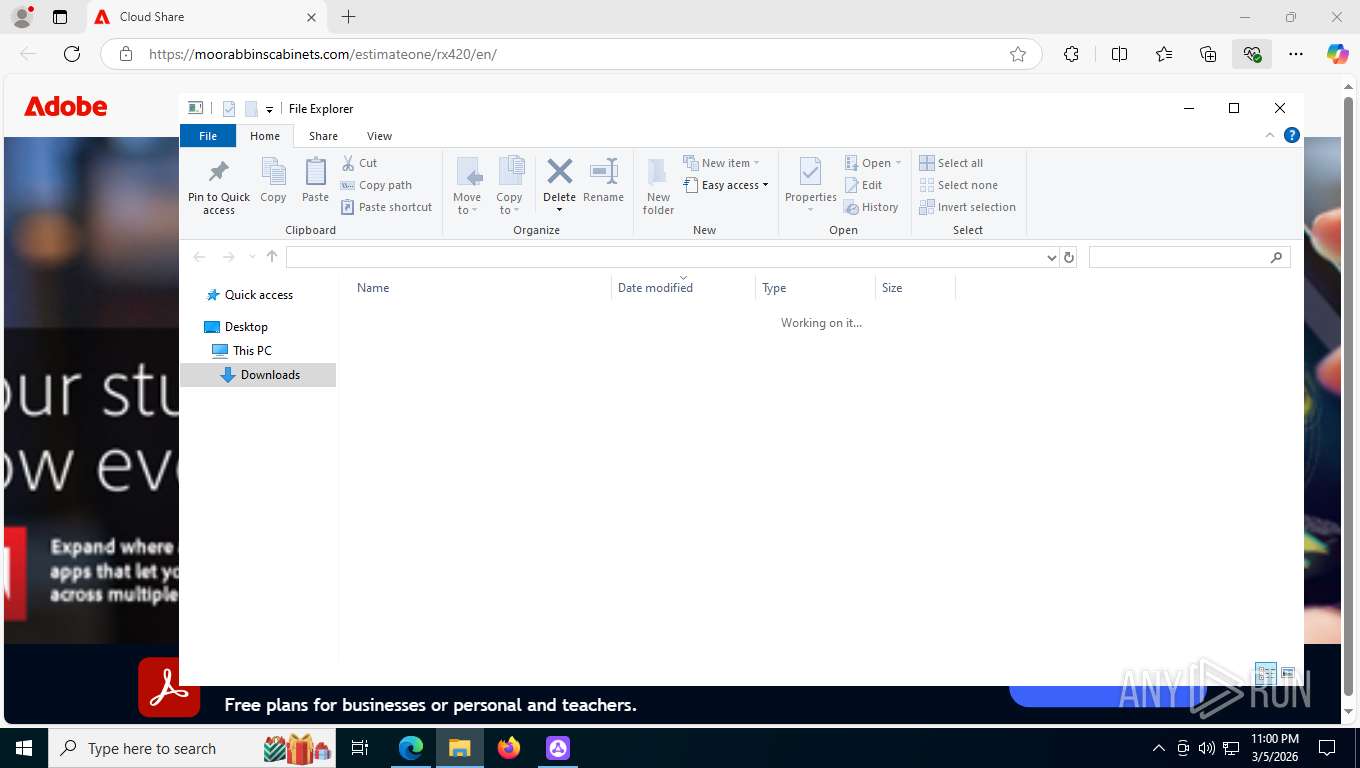Collapse the ribbon with the chevron
This screenshot has width=1360, height=768.
coord(1270,135)
